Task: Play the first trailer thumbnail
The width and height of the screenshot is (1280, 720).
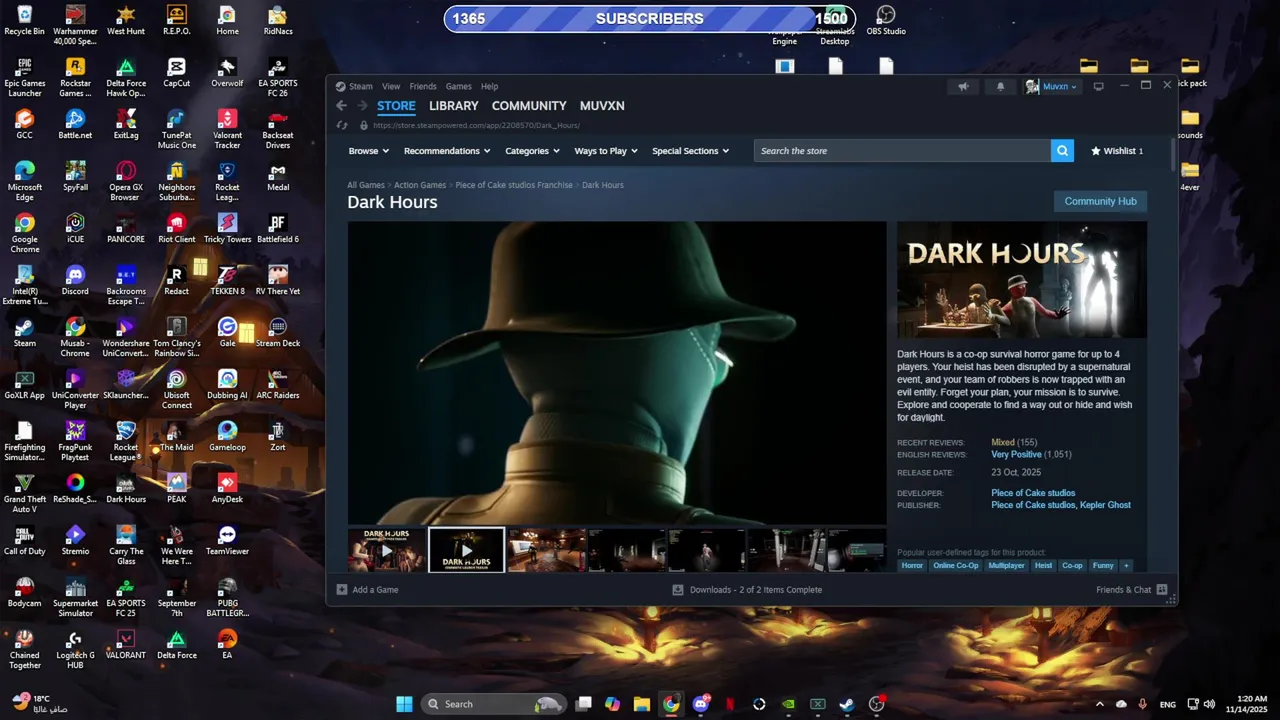Action: point(387,550)
